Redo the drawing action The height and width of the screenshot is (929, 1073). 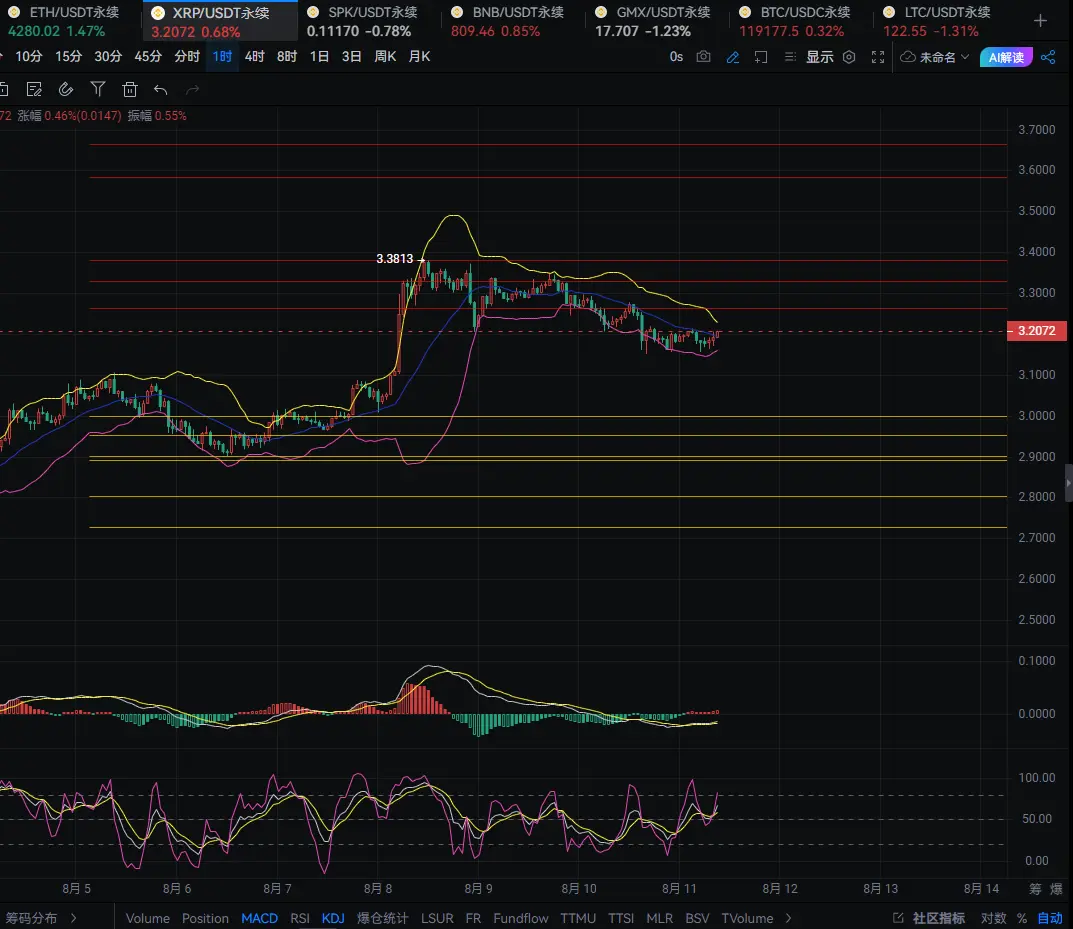[193, 90]
